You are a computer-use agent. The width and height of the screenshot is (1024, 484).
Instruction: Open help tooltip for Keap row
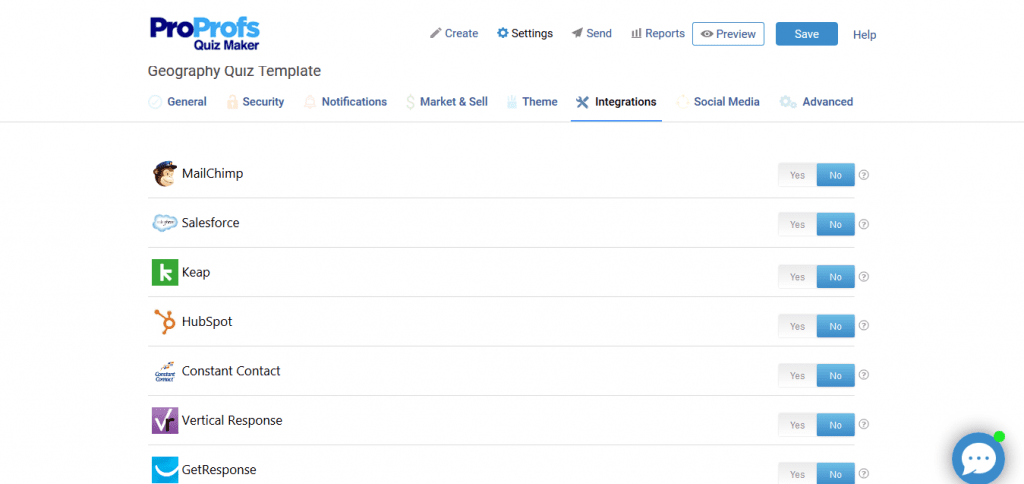pos(863,276)
